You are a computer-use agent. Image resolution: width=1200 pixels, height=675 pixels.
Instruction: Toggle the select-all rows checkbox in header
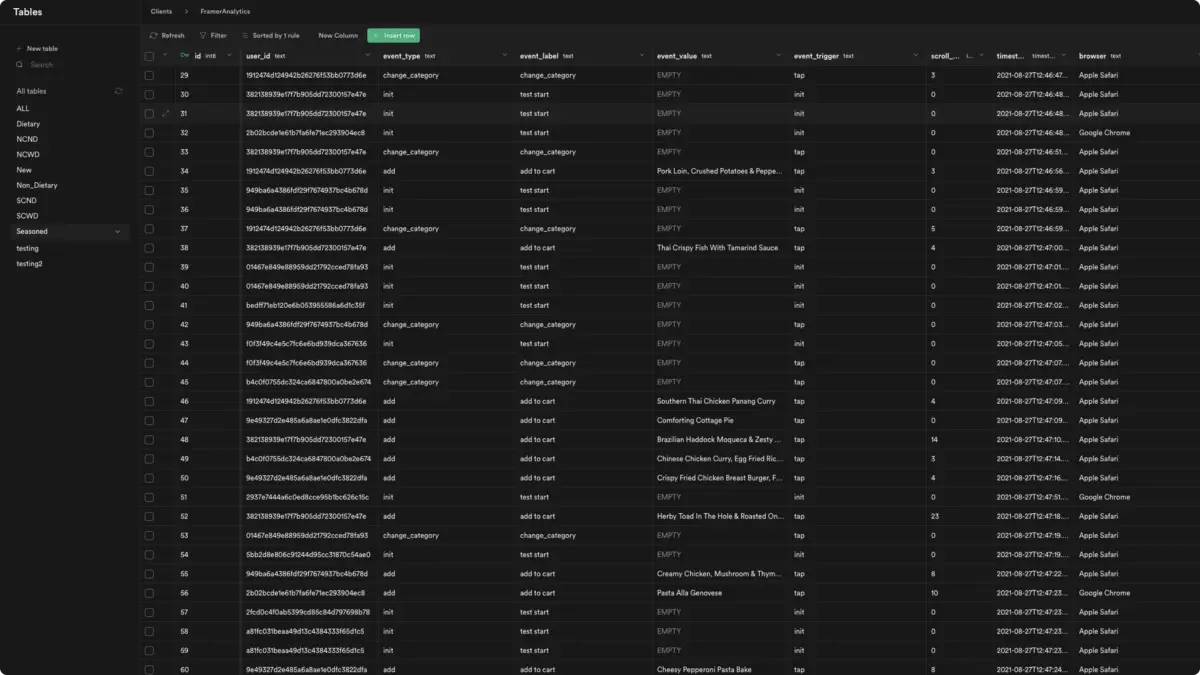149,56
